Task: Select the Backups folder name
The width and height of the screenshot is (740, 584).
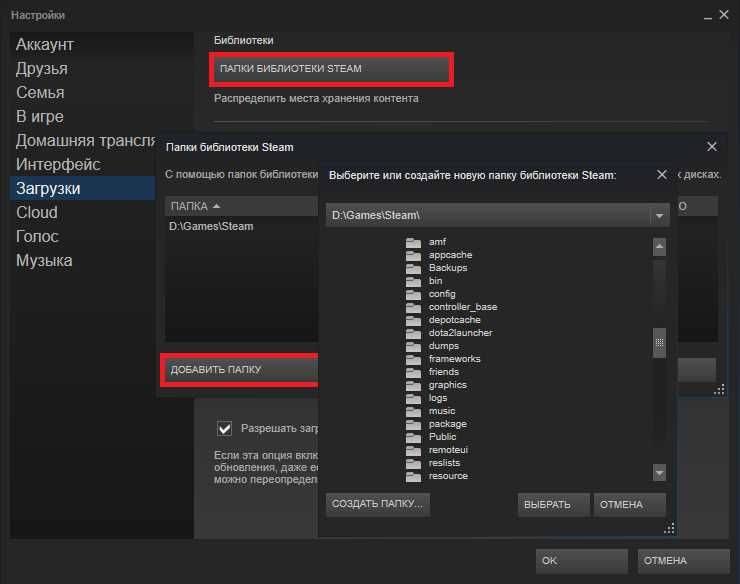Action: click(x=448, y=268)
